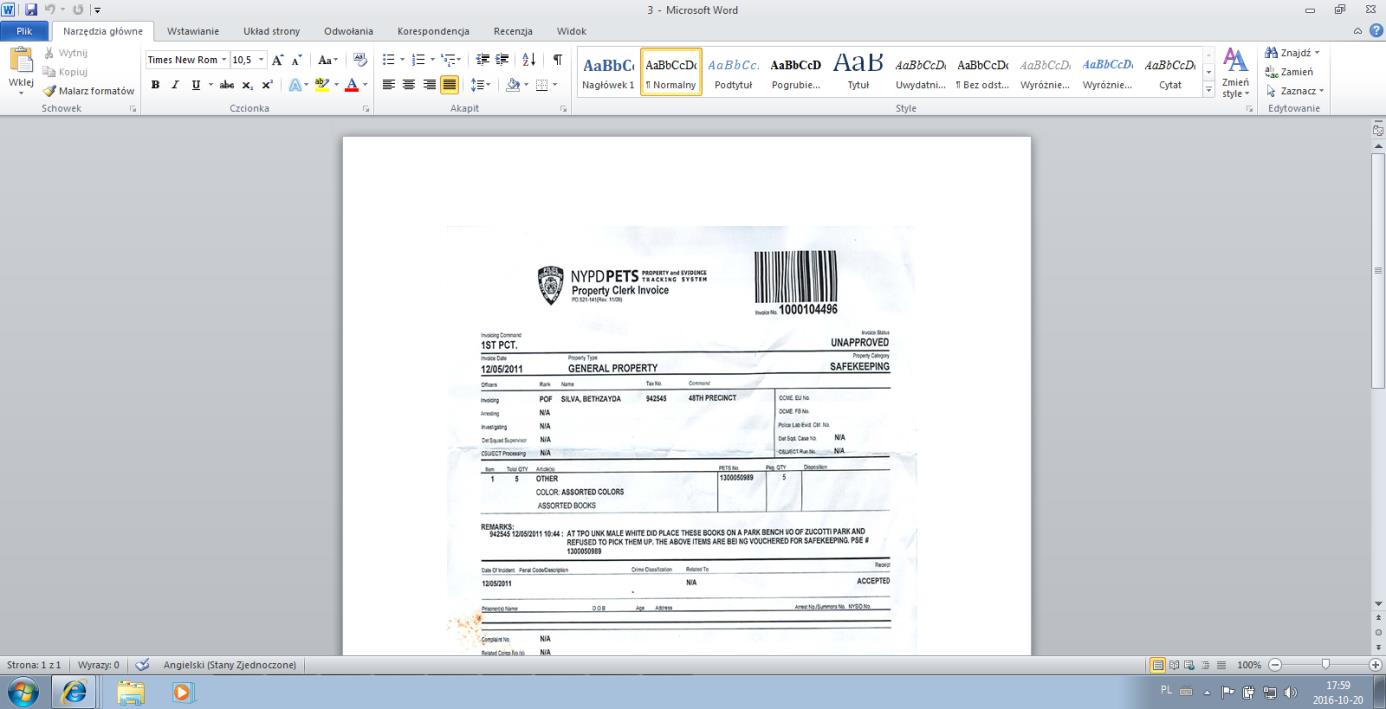The height and width of the screenshot is (709, 1386).
Task: Switch to the Wstawianie tab
Action: point(192,31)
